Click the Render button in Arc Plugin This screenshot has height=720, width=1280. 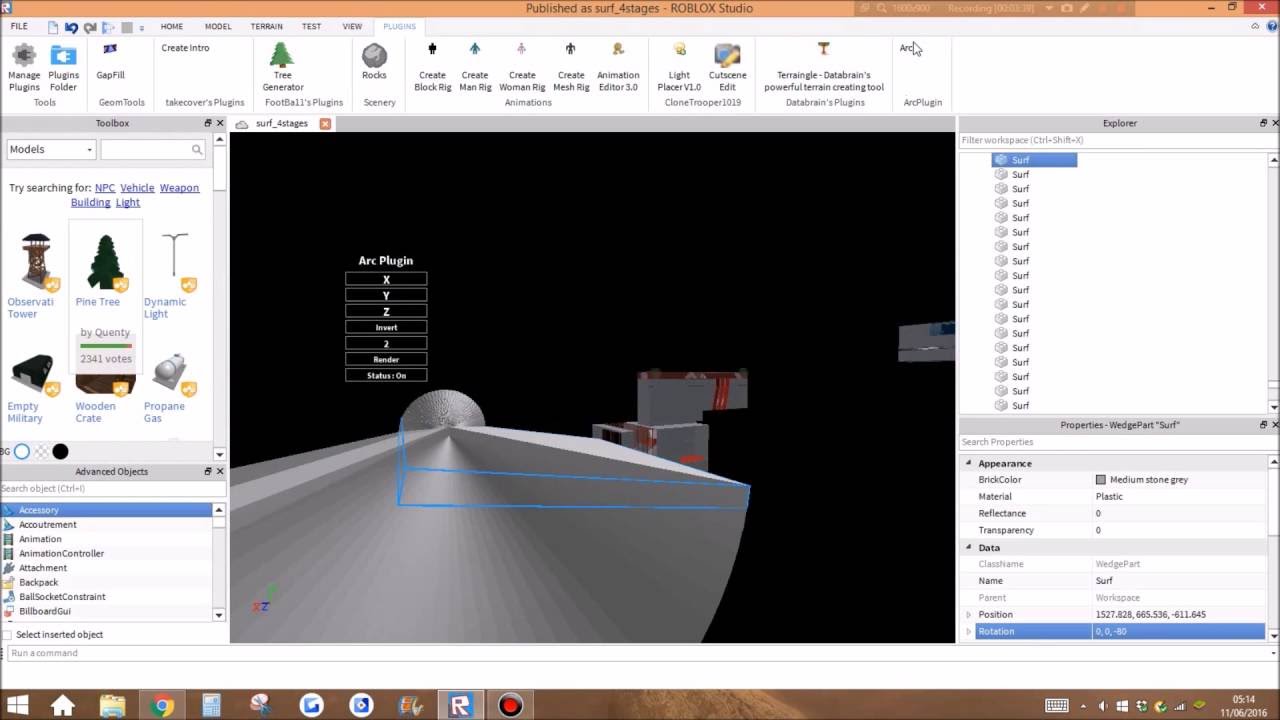(x=386, y=359)
